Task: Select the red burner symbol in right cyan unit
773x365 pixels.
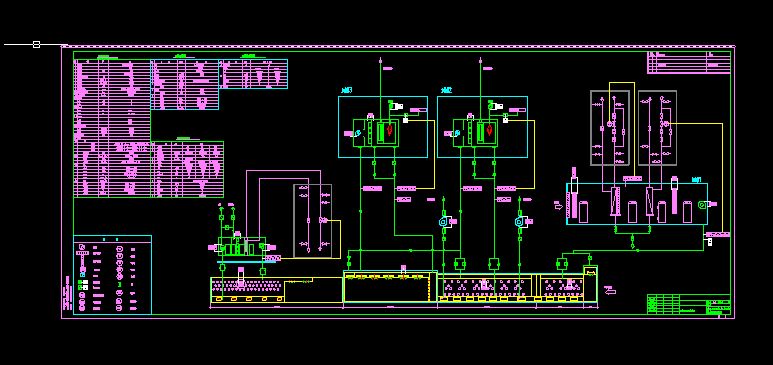Action: (x=489, y=130)
